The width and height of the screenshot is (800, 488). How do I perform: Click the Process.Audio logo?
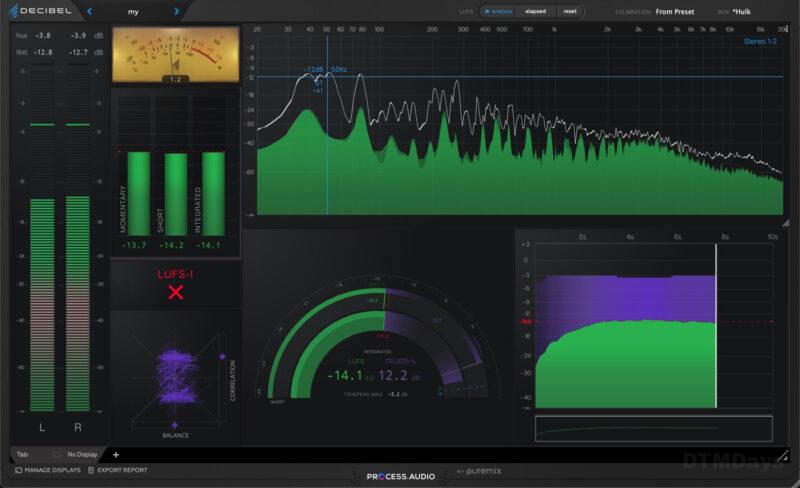(400, 476)
